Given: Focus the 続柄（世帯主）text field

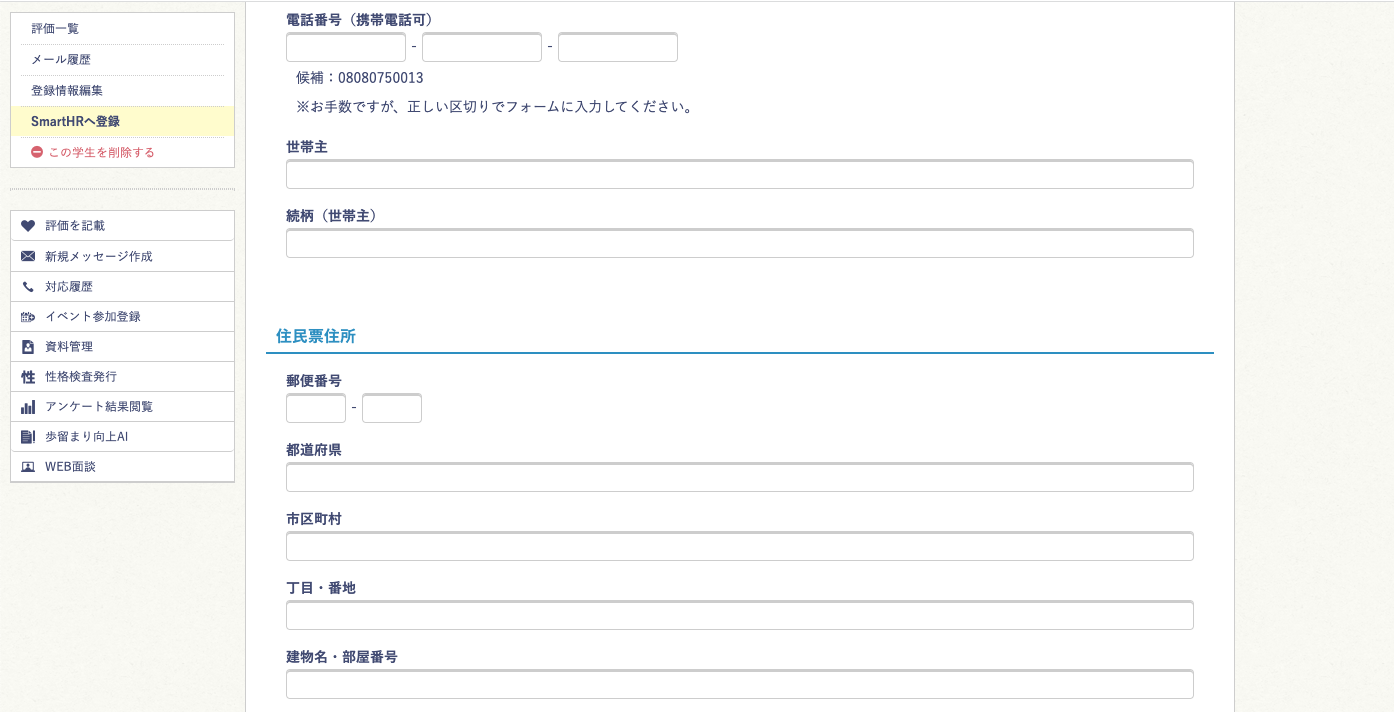Looking at the screenshot, I should [x=739, y=243].
